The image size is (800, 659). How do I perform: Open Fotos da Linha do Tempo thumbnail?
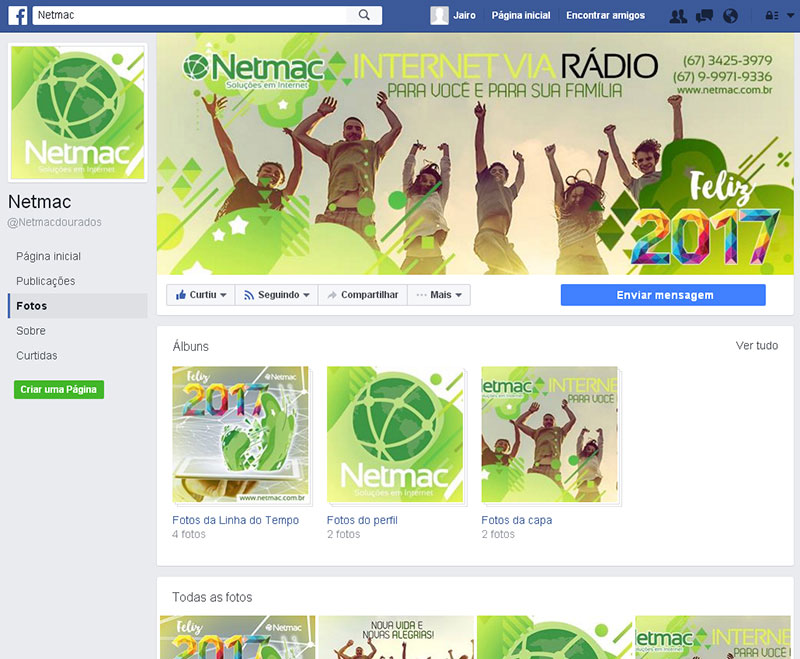click(240, 434)
